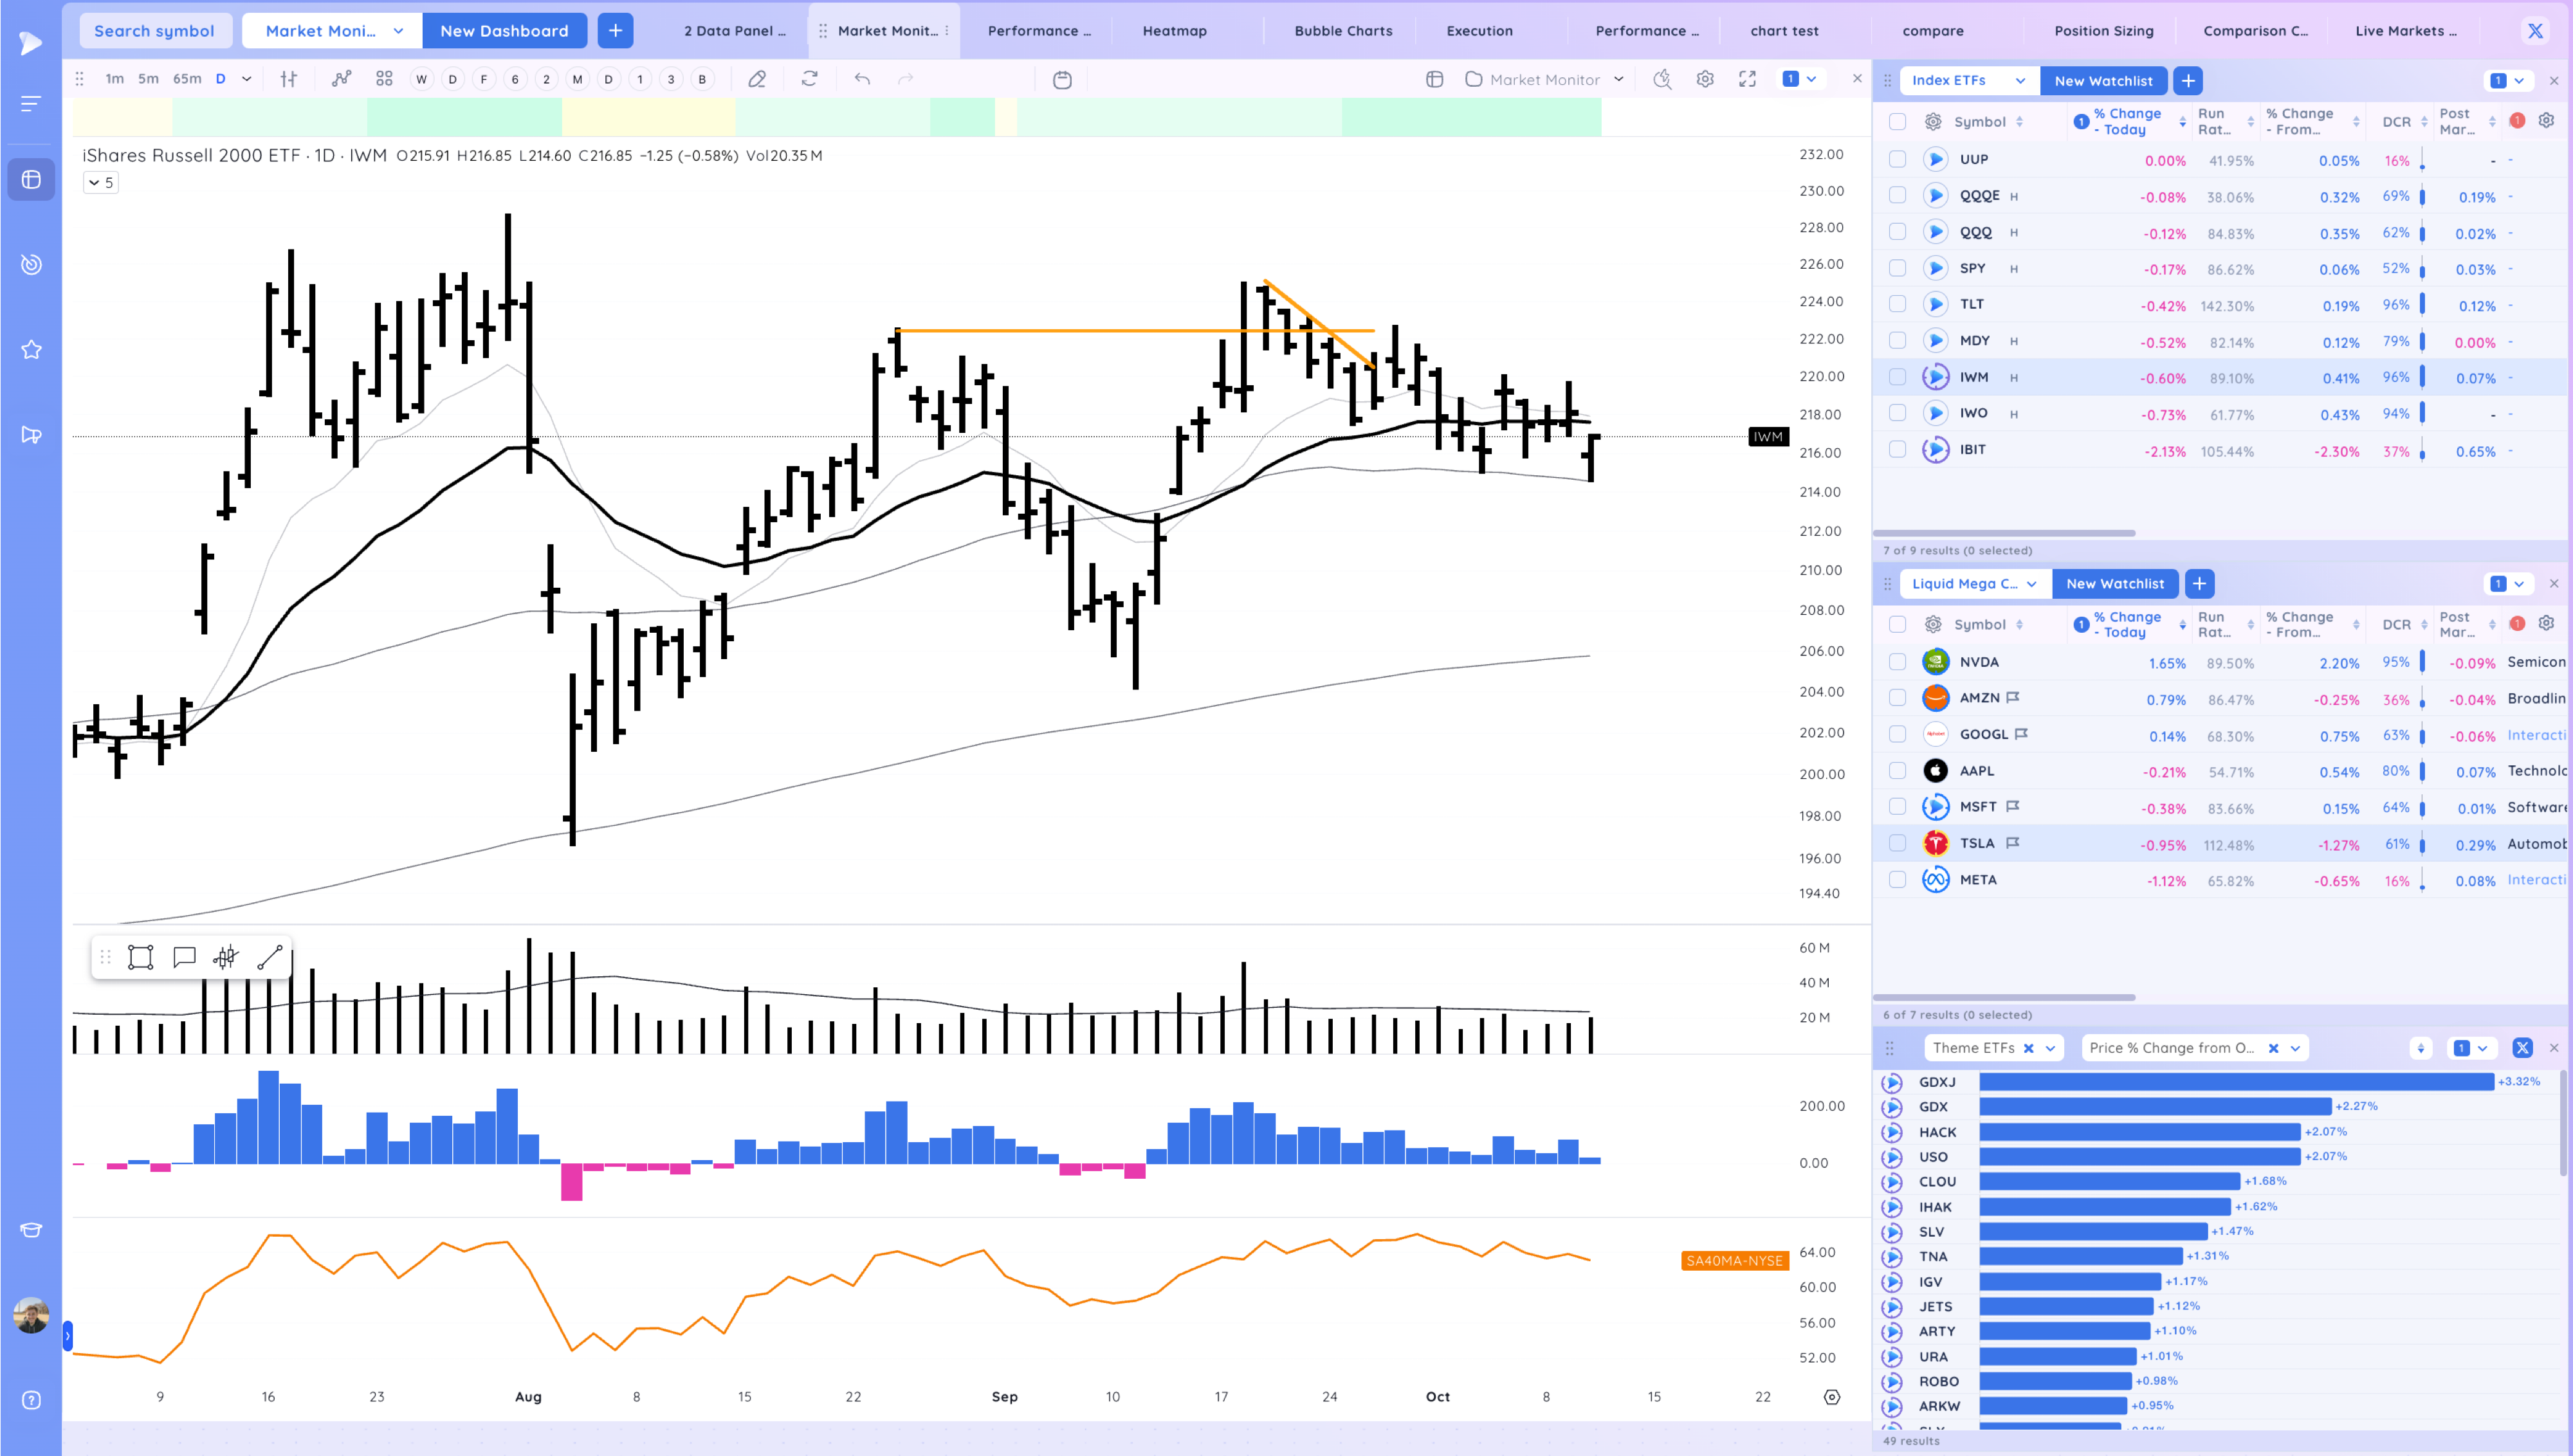Click the indicators icon in chart toolbar
The image size is (2573, 1456).
pos(341,79)
